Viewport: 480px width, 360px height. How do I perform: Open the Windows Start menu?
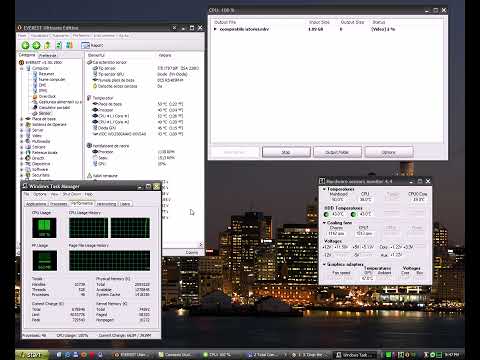click(x=32, y=355)
